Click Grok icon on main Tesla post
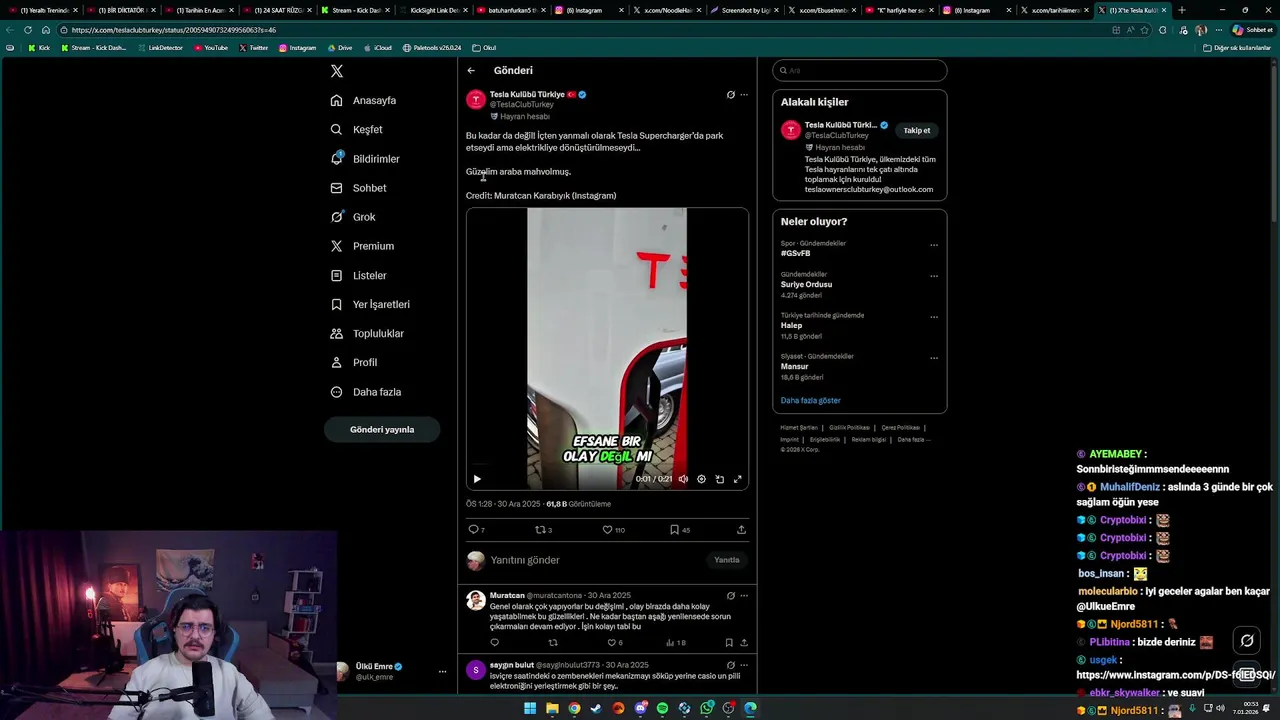The width and height of the screenshot is (1280, 720). pos(730,95)
